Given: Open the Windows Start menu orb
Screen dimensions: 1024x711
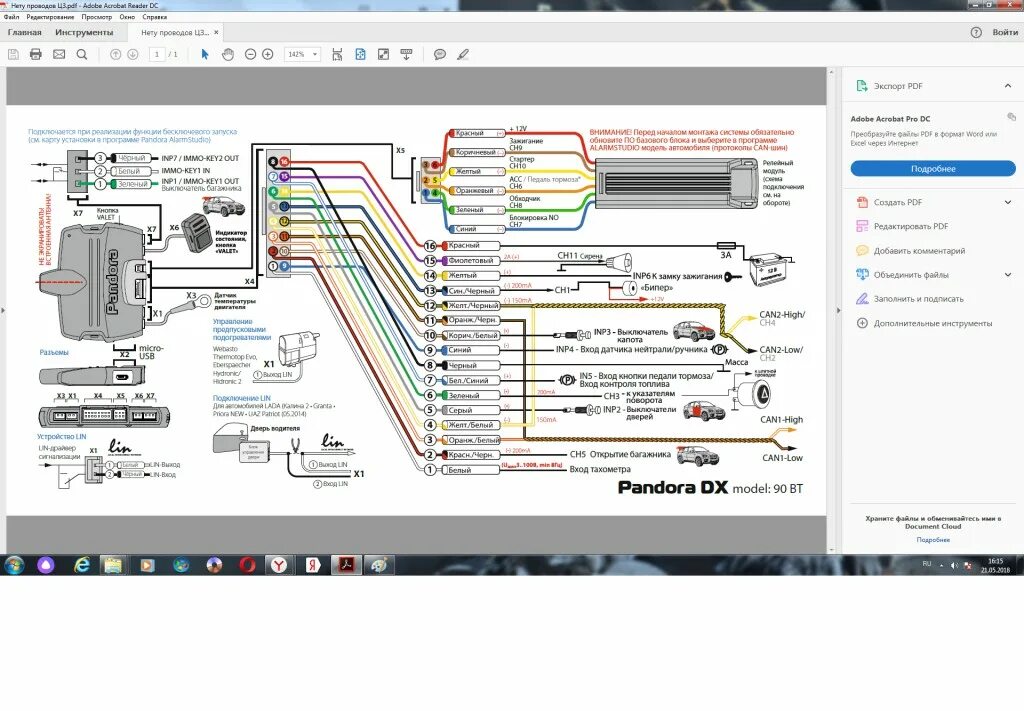Looking at the screenshot, I should coord(14,565).
